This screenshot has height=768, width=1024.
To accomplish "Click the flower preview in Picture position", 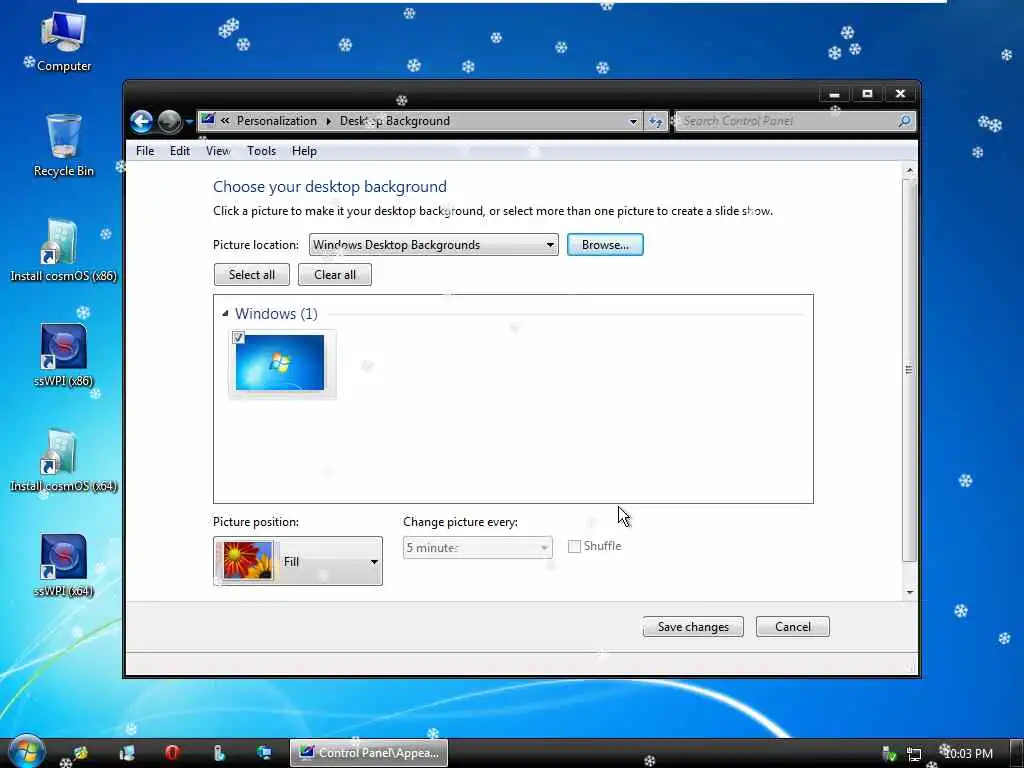I will click(248, 561).
